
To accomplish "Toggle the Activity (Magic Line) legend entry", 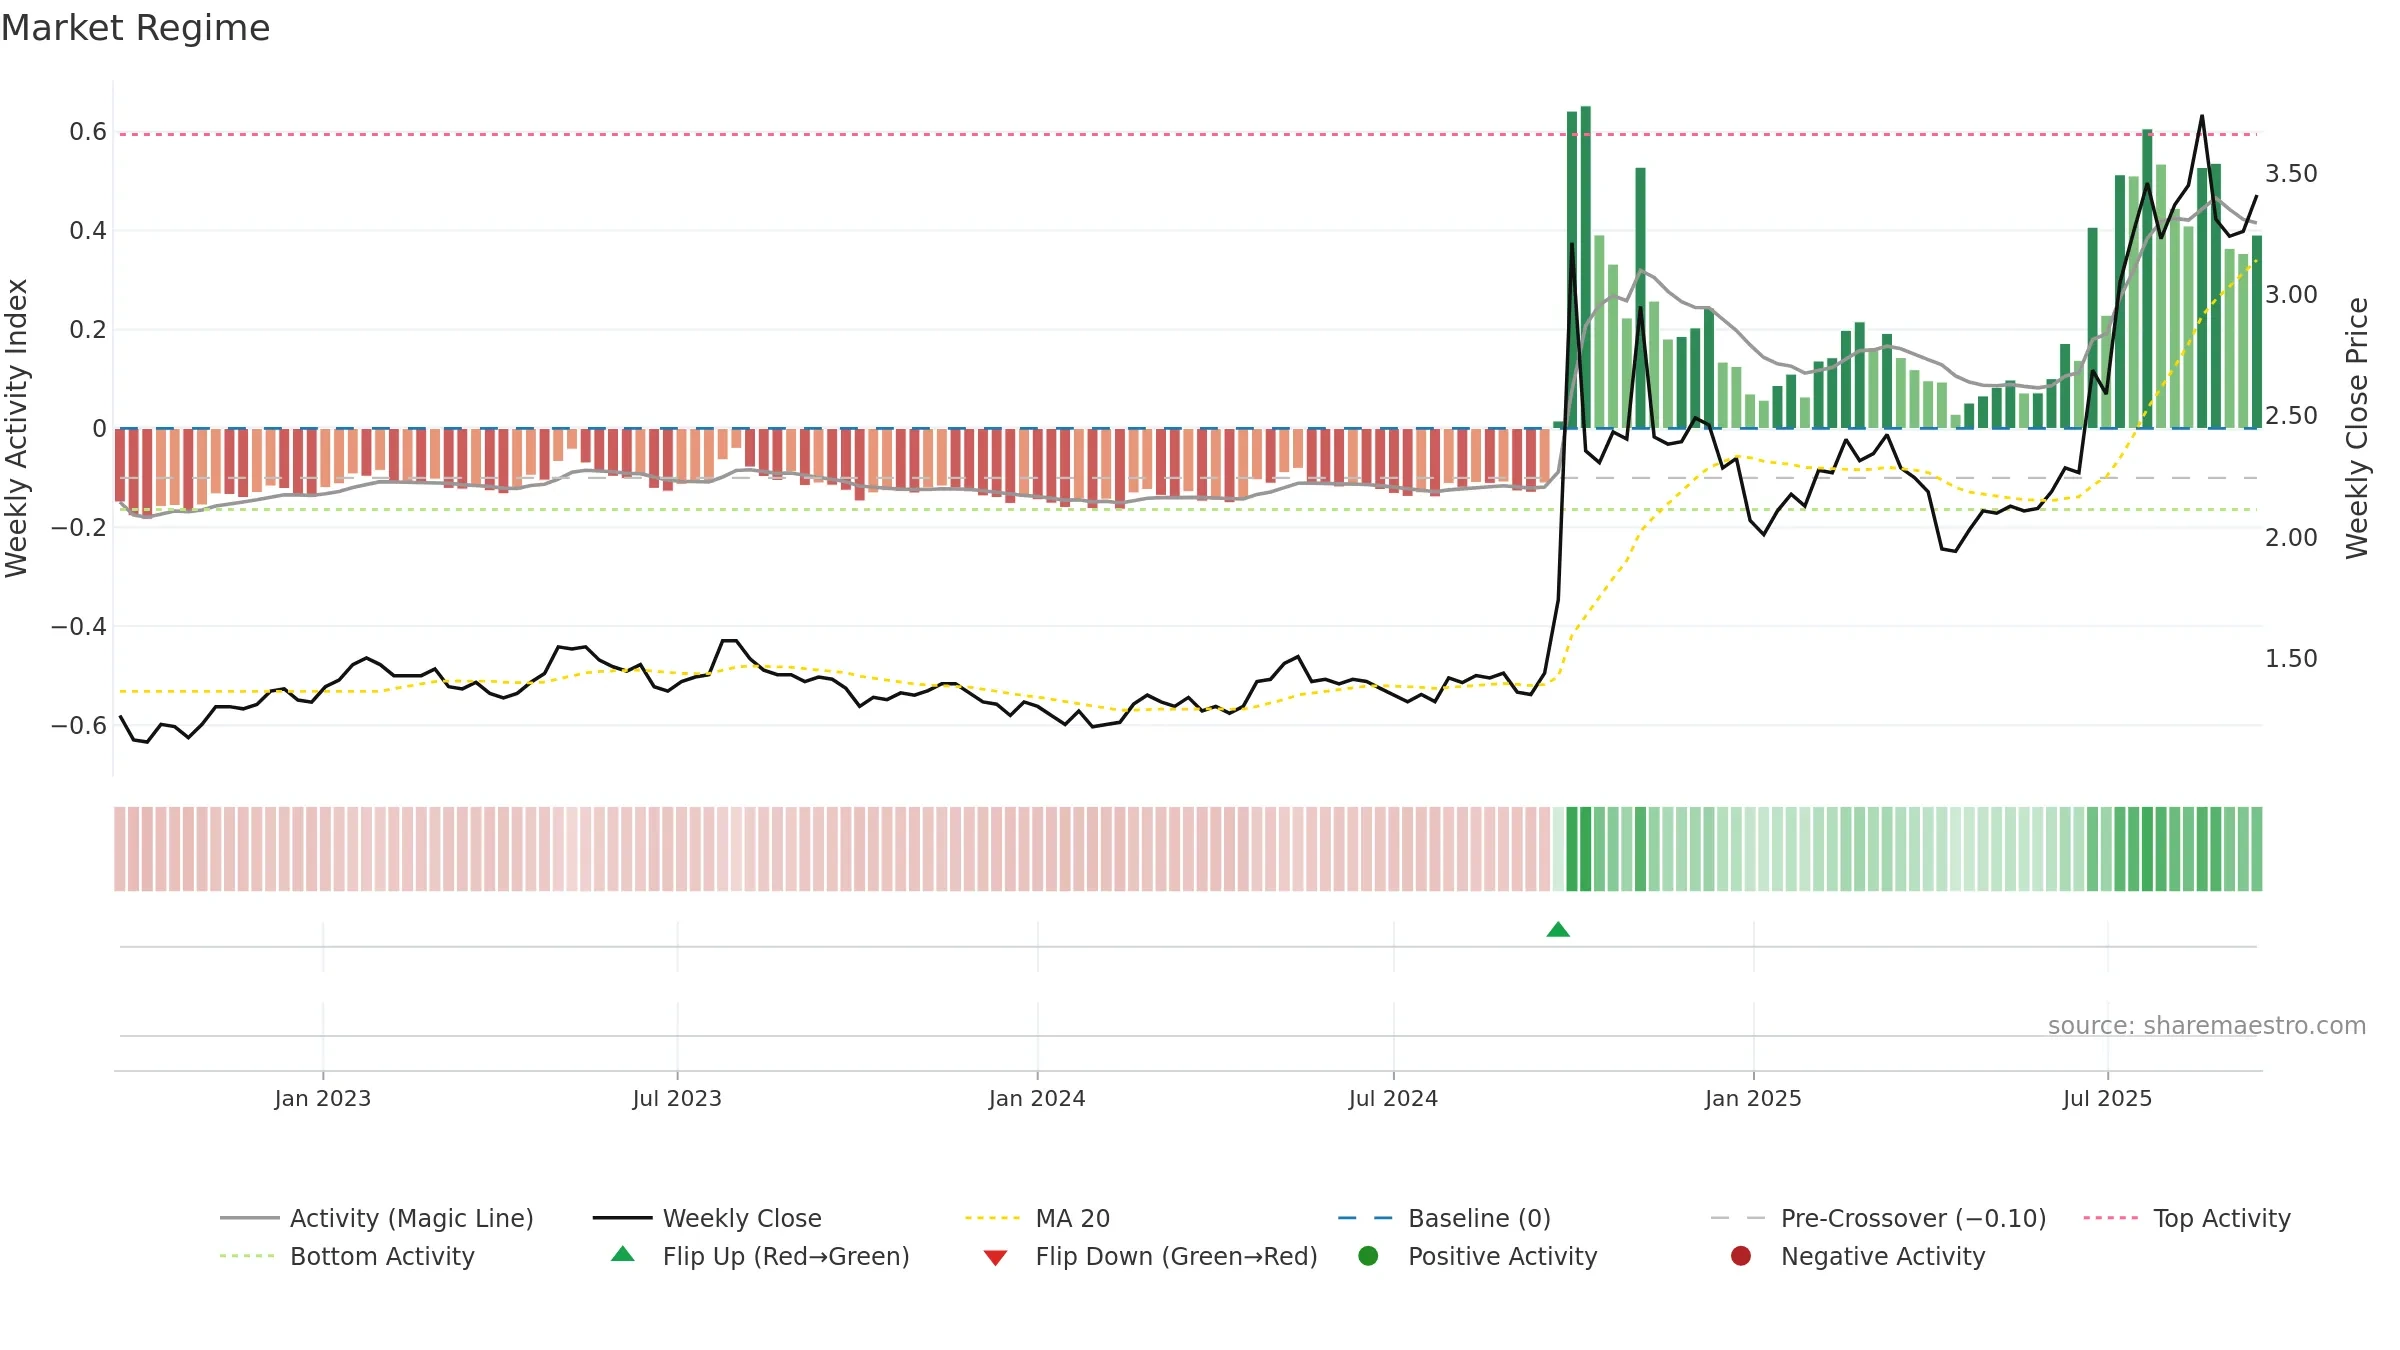I will (x=377, y=1218).
